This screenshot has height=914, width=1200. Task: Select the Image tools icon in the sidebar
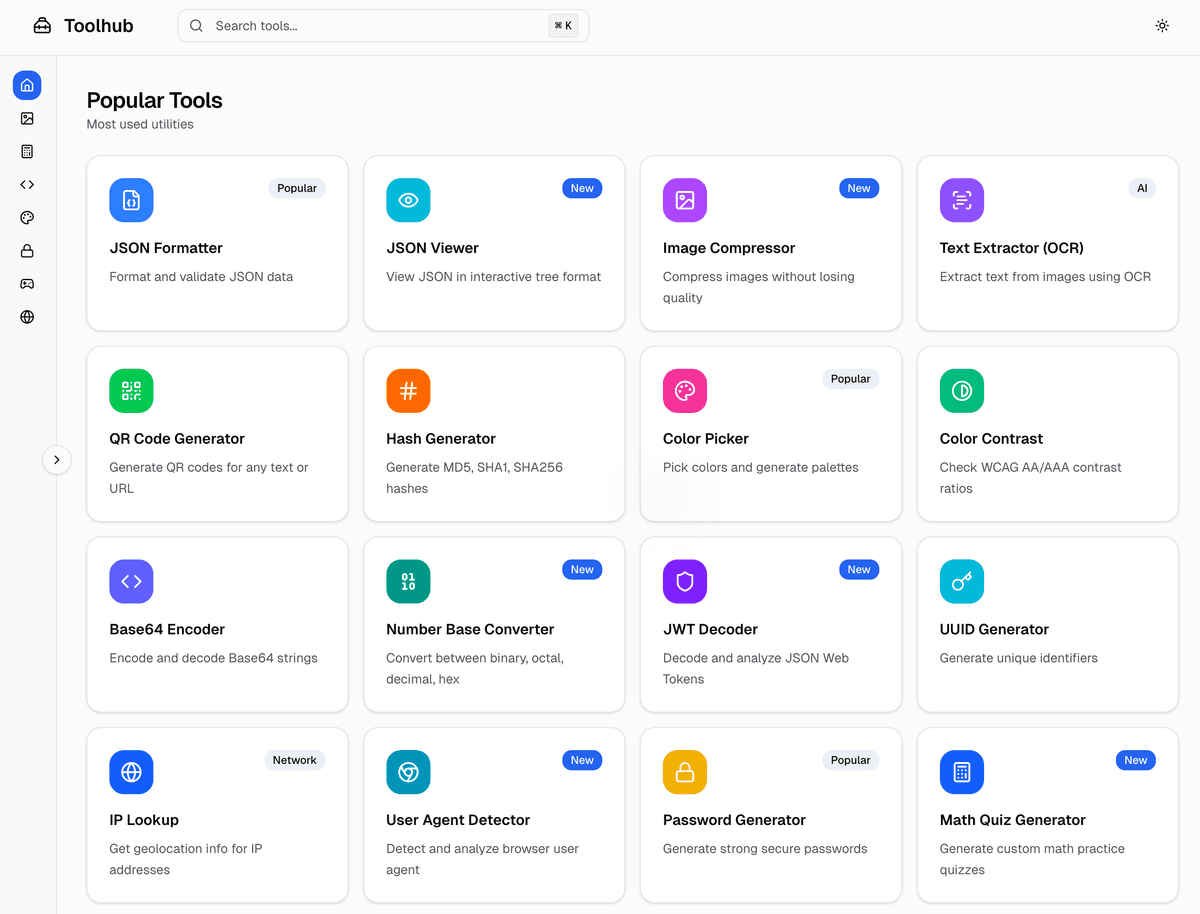[27, 118]
